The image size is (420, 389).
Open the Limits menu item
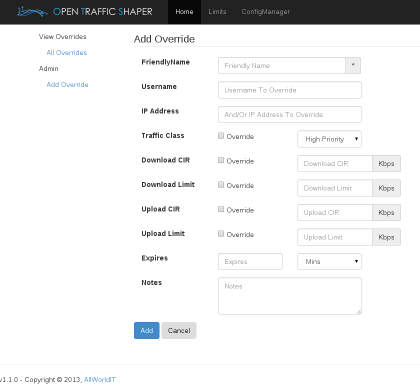pos(217,12)
